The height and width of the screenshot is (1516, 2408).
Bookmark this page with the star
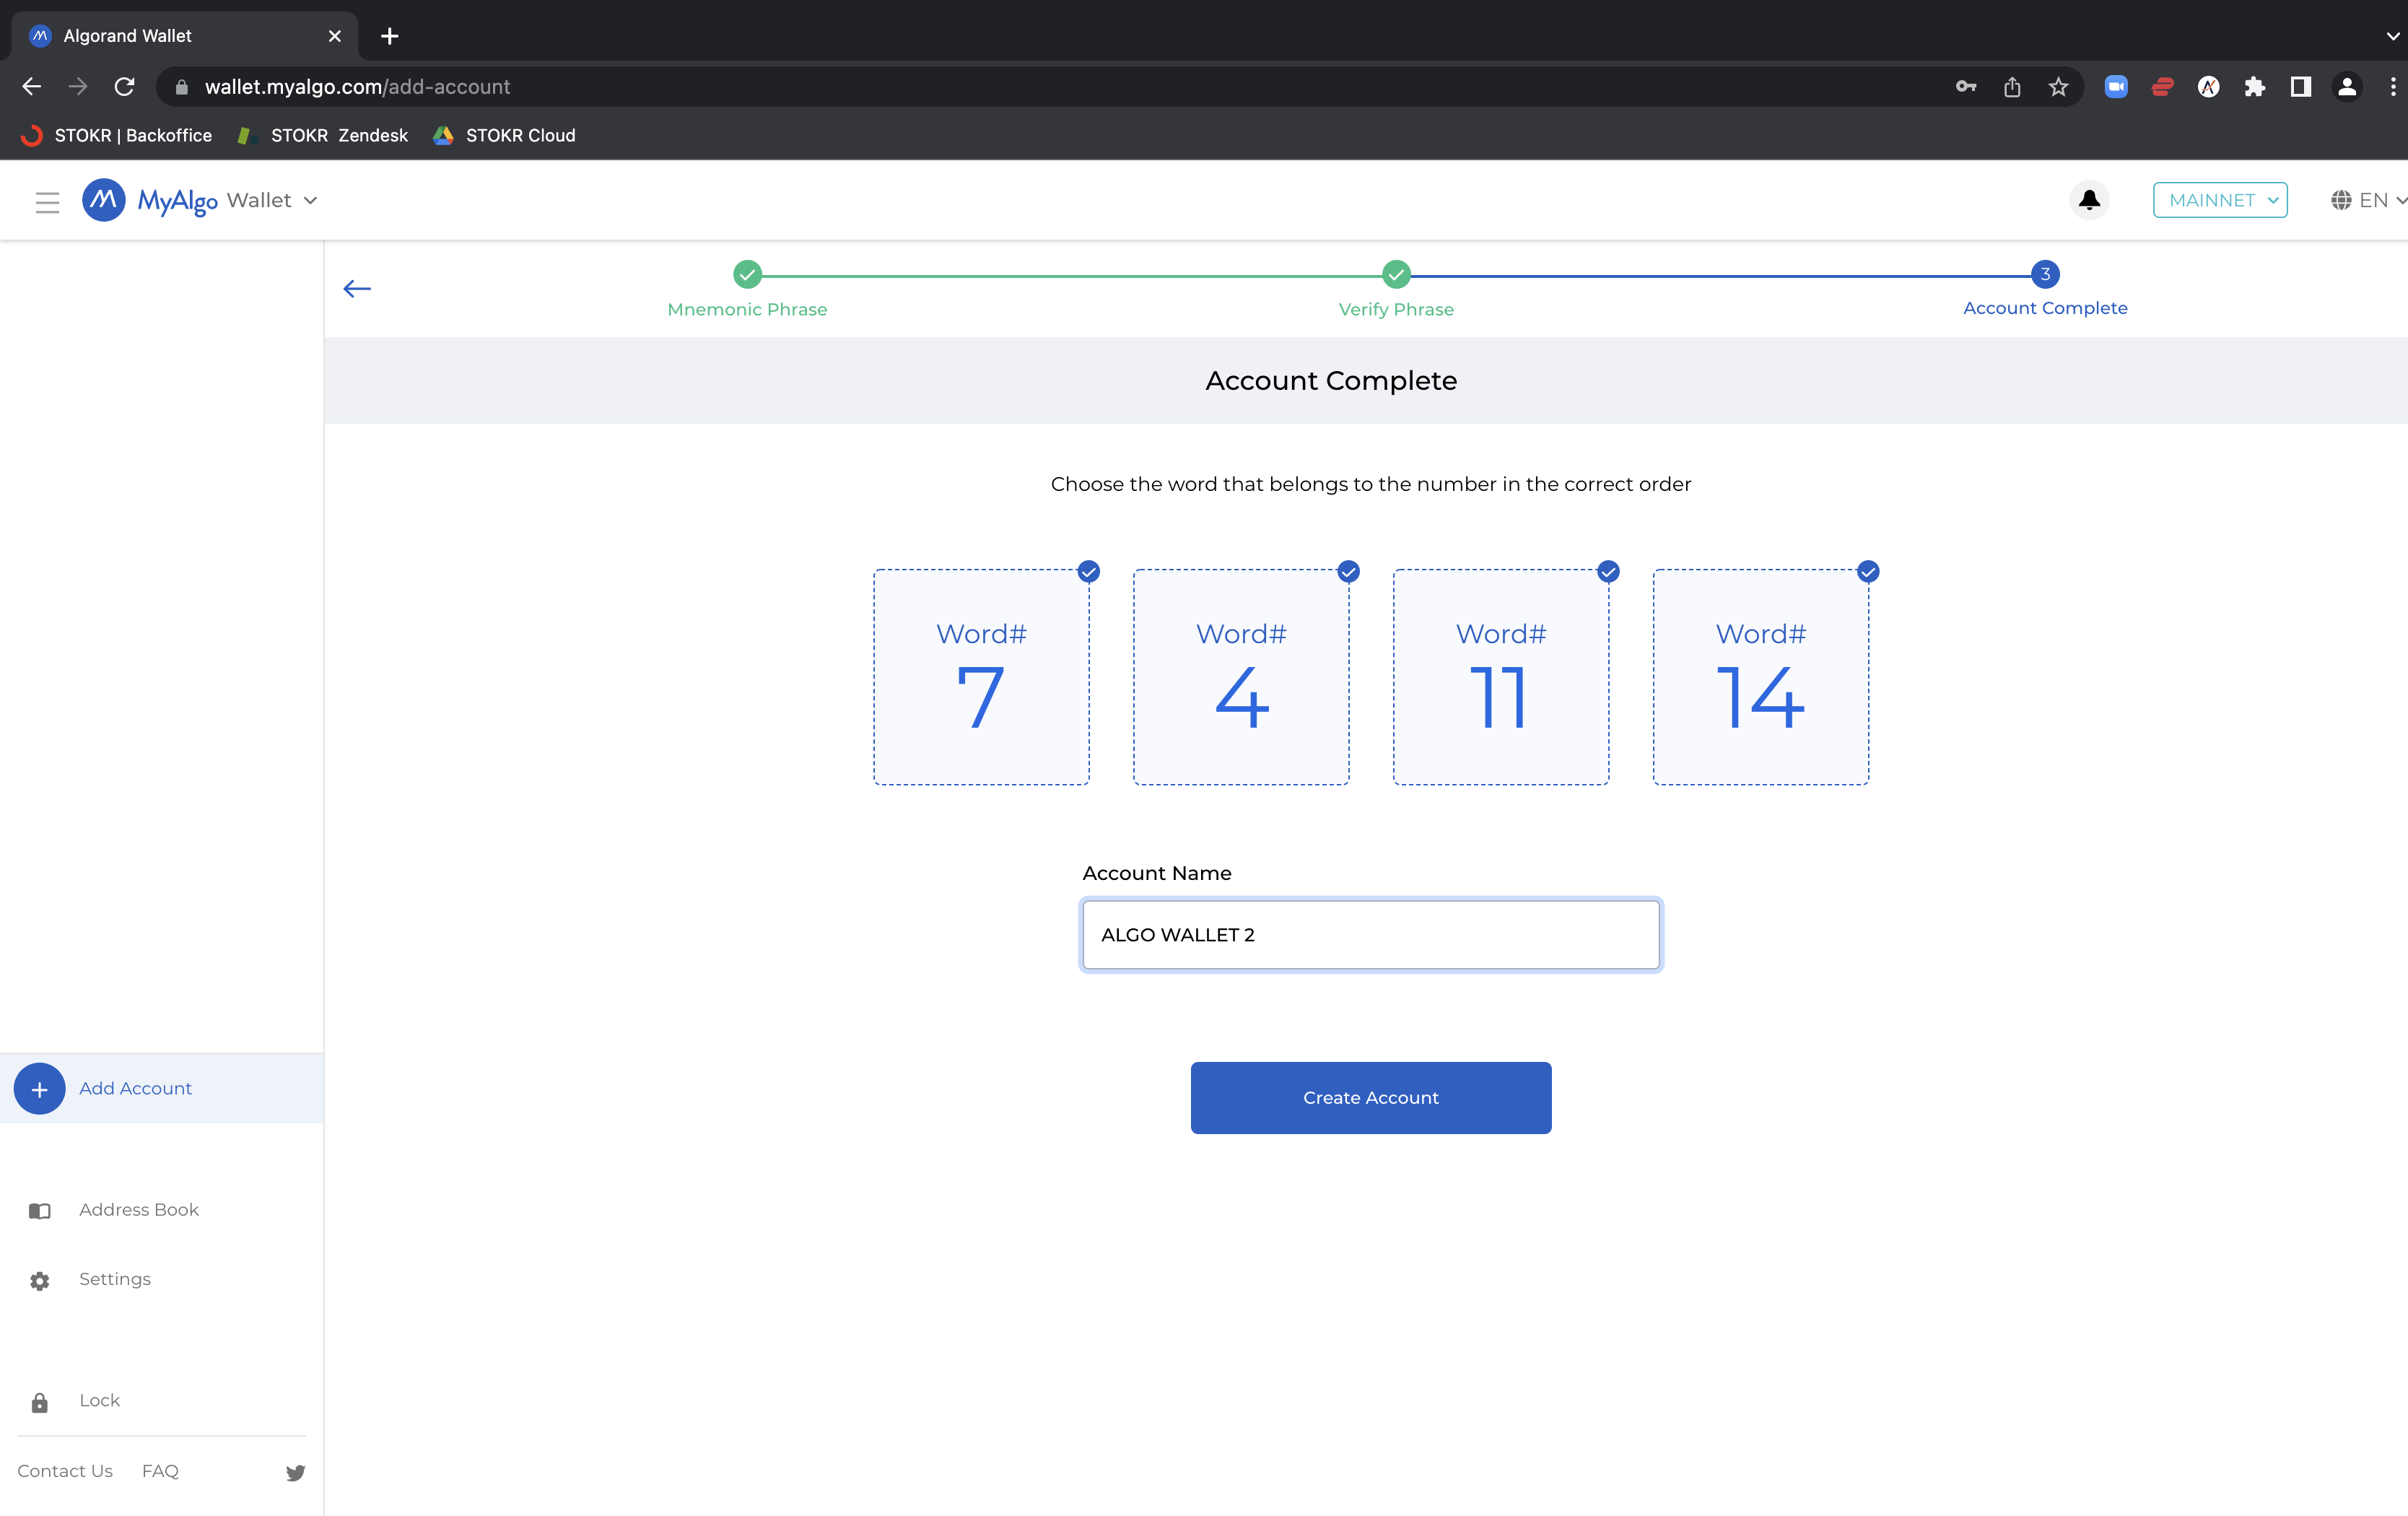click(2058, 87)
